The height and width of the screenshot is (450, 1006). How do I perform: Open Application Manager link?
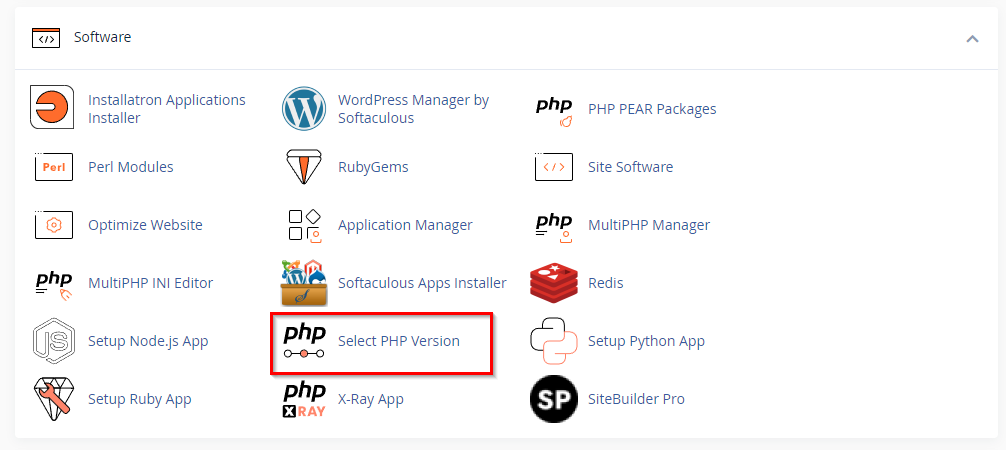[405, 225]
